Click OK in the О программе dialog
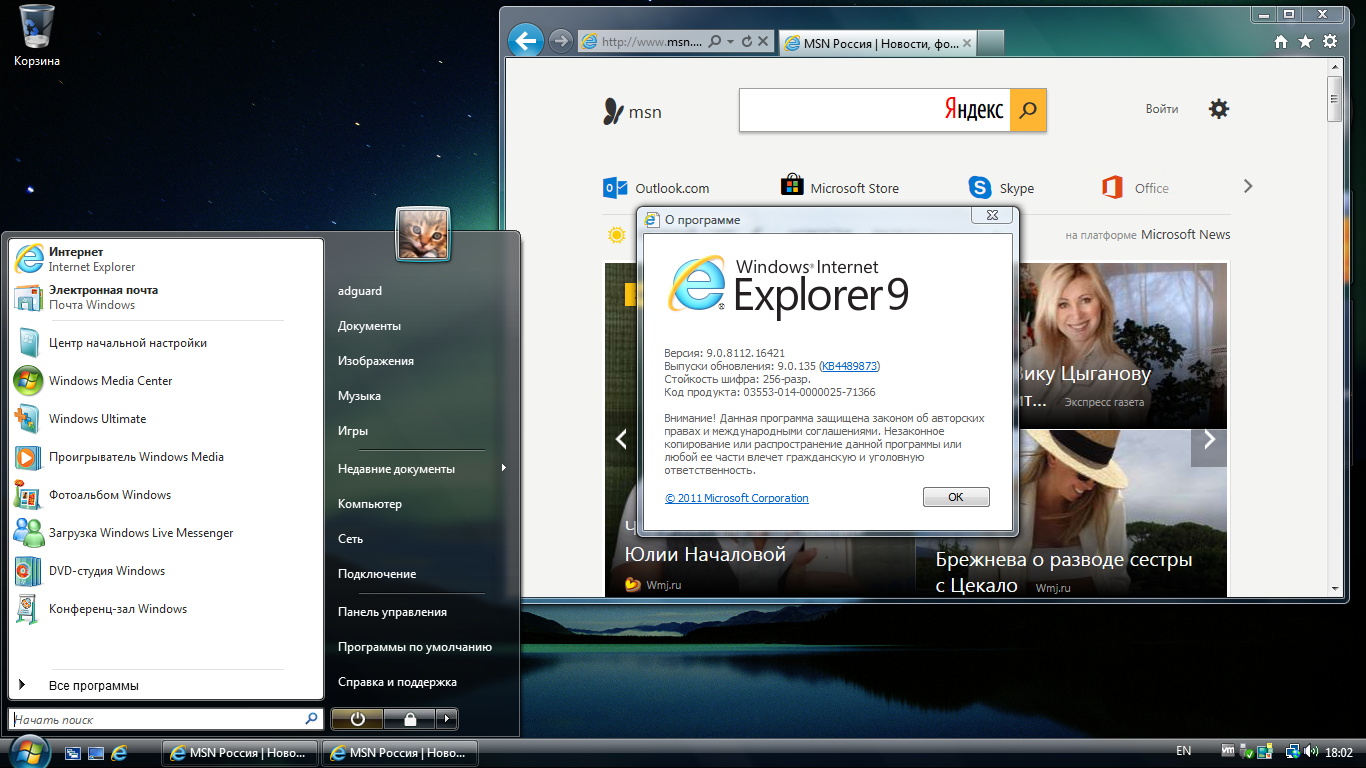This screenshot has width=1366, height=768. click(x=956, y=497)
